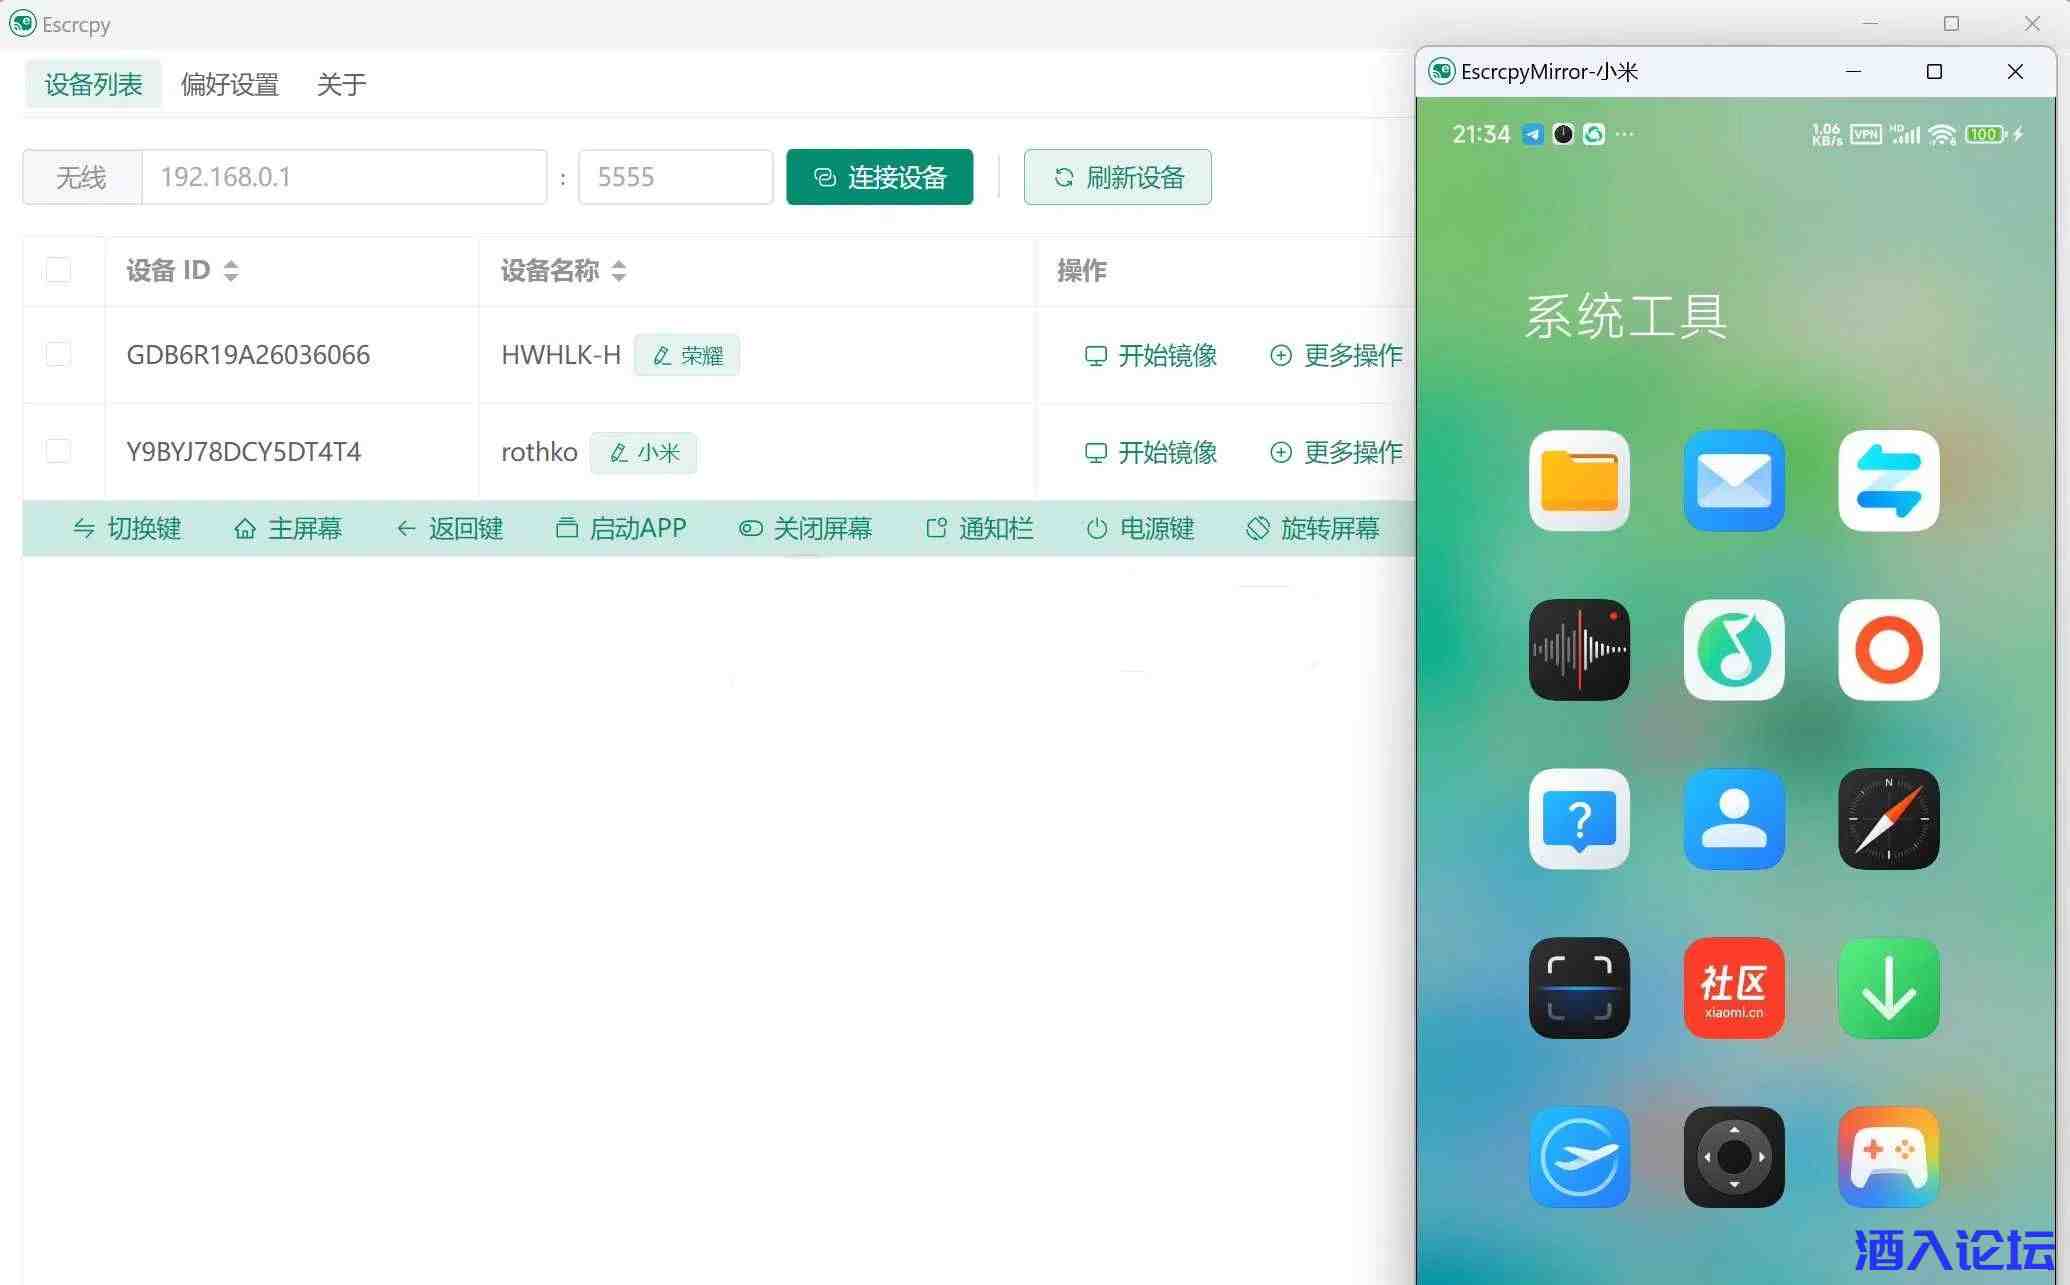Click the IP address input field
The width and height of the screenshot is (2070, 1285).
pos(344,177)
